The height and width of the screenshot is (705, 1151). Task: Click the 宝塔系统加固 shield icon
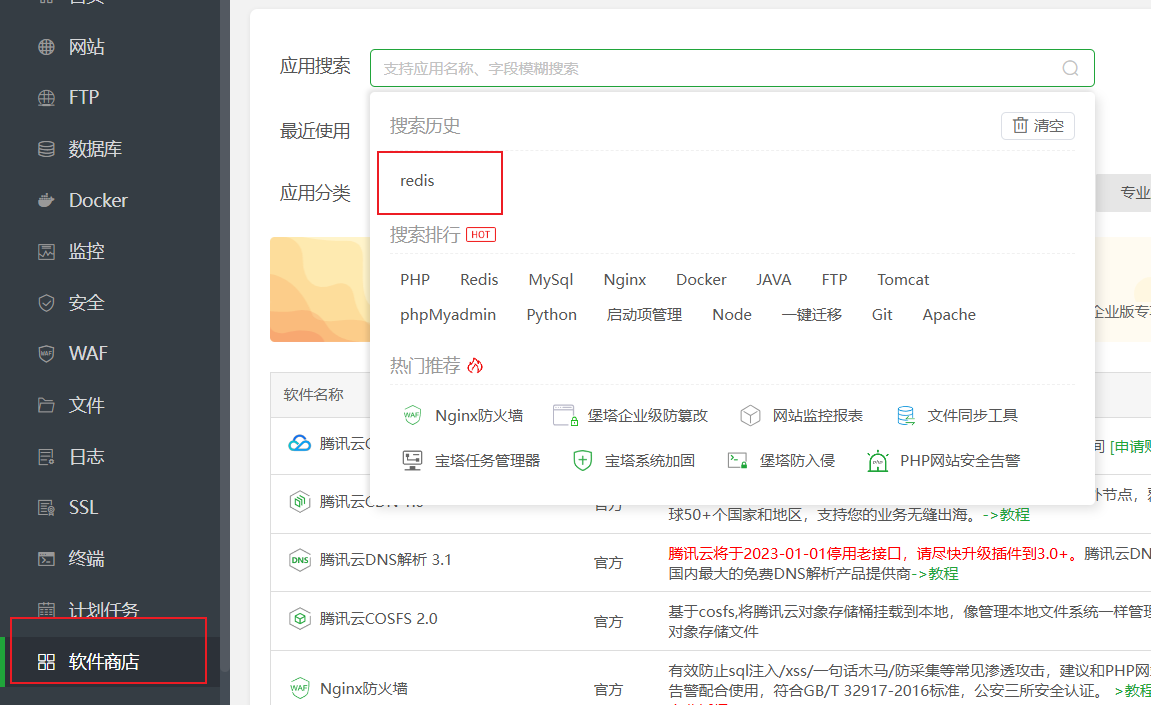[x=582, y=460]
